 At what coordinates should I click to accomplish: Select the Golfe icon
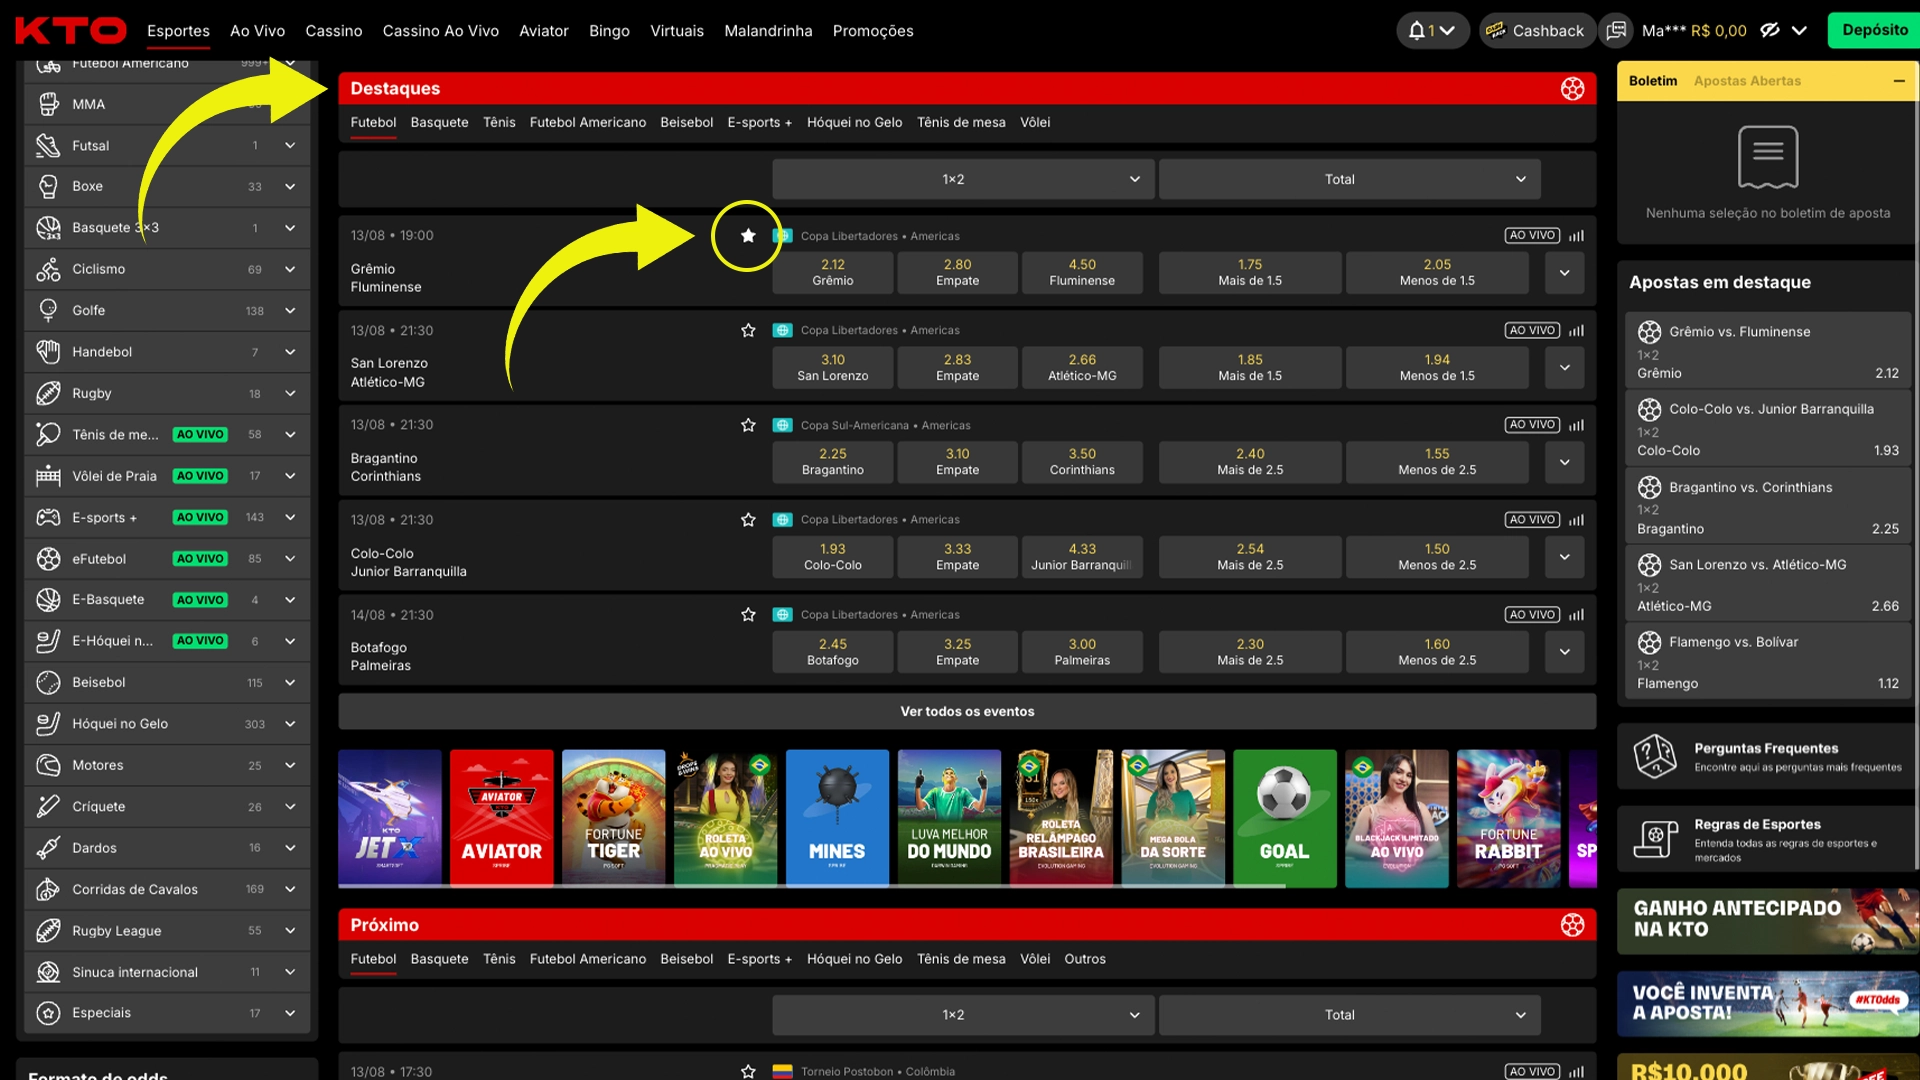point(48,311)
